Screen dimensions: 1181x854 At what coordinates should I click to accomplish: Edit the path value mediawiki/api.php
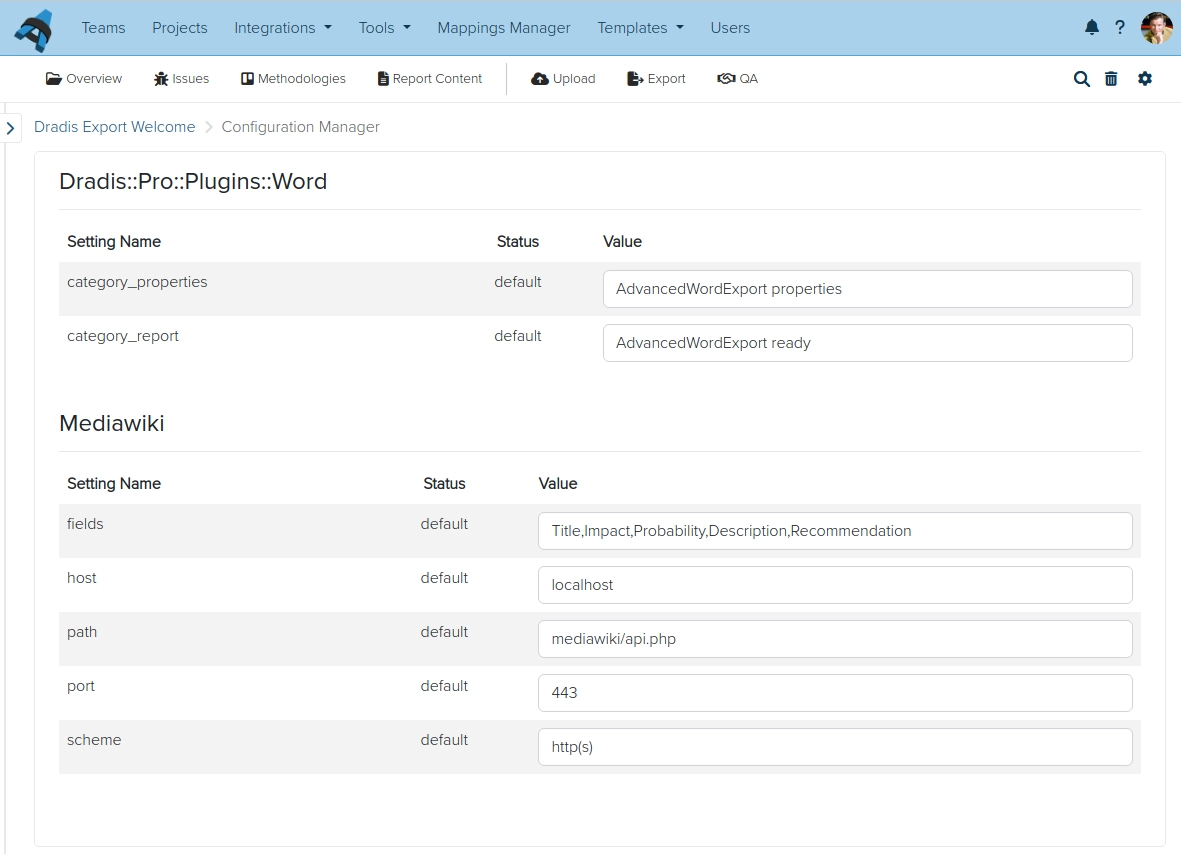[835, 639]
